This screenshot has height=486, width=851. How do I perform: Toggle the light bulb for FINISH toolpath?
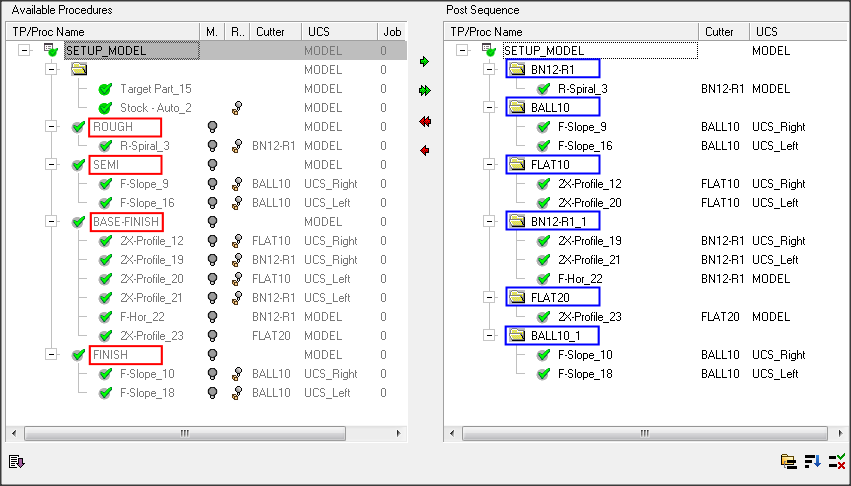point(213,355)
